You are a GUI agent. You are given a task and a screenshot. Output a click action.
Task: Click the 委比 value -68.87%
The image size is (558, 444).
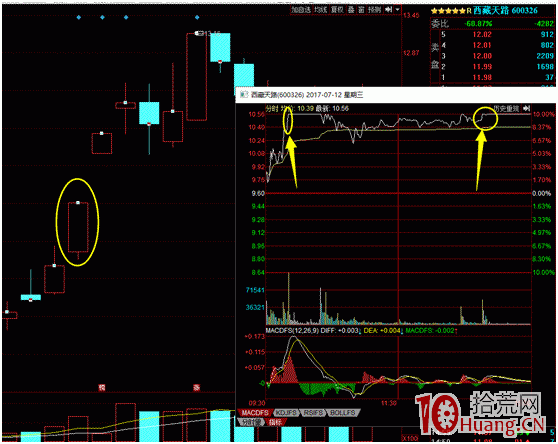479,24
